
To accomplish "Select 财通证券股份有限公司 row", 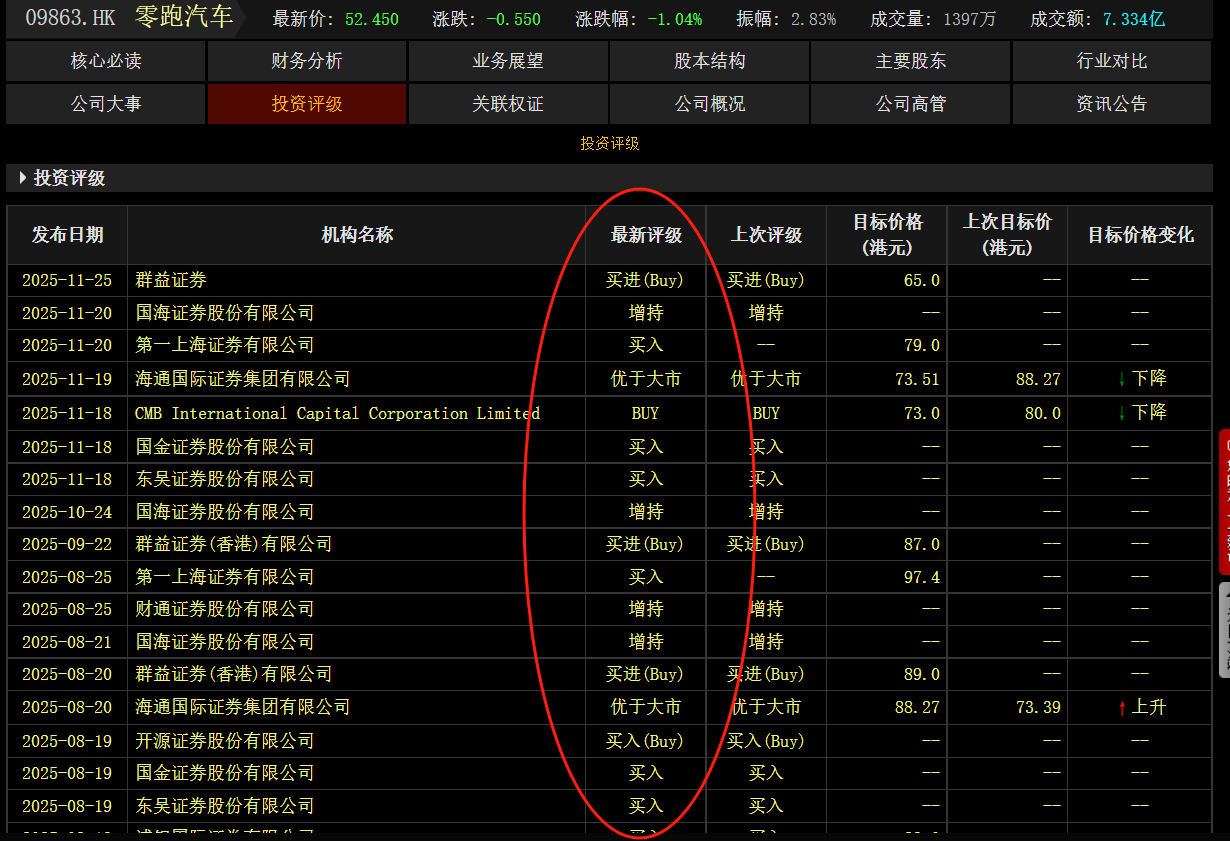I will (x=610, y=609).
